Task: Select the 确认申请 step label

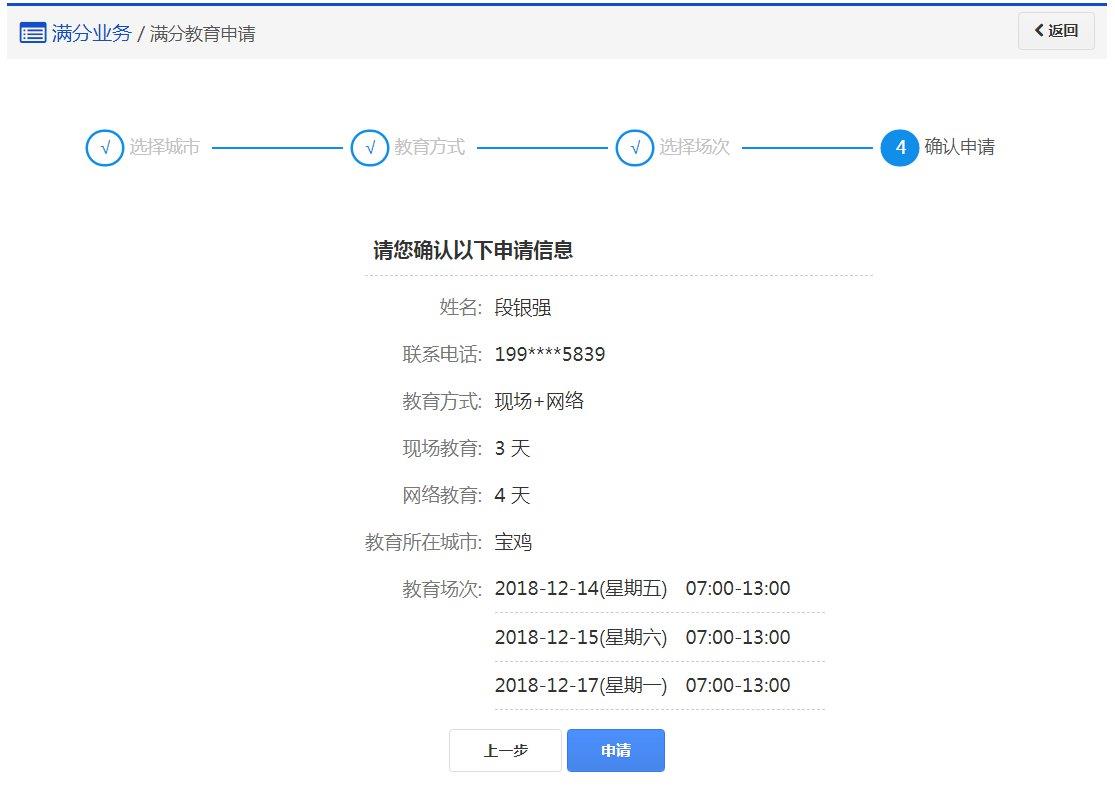Action: (x=959, y=147)
